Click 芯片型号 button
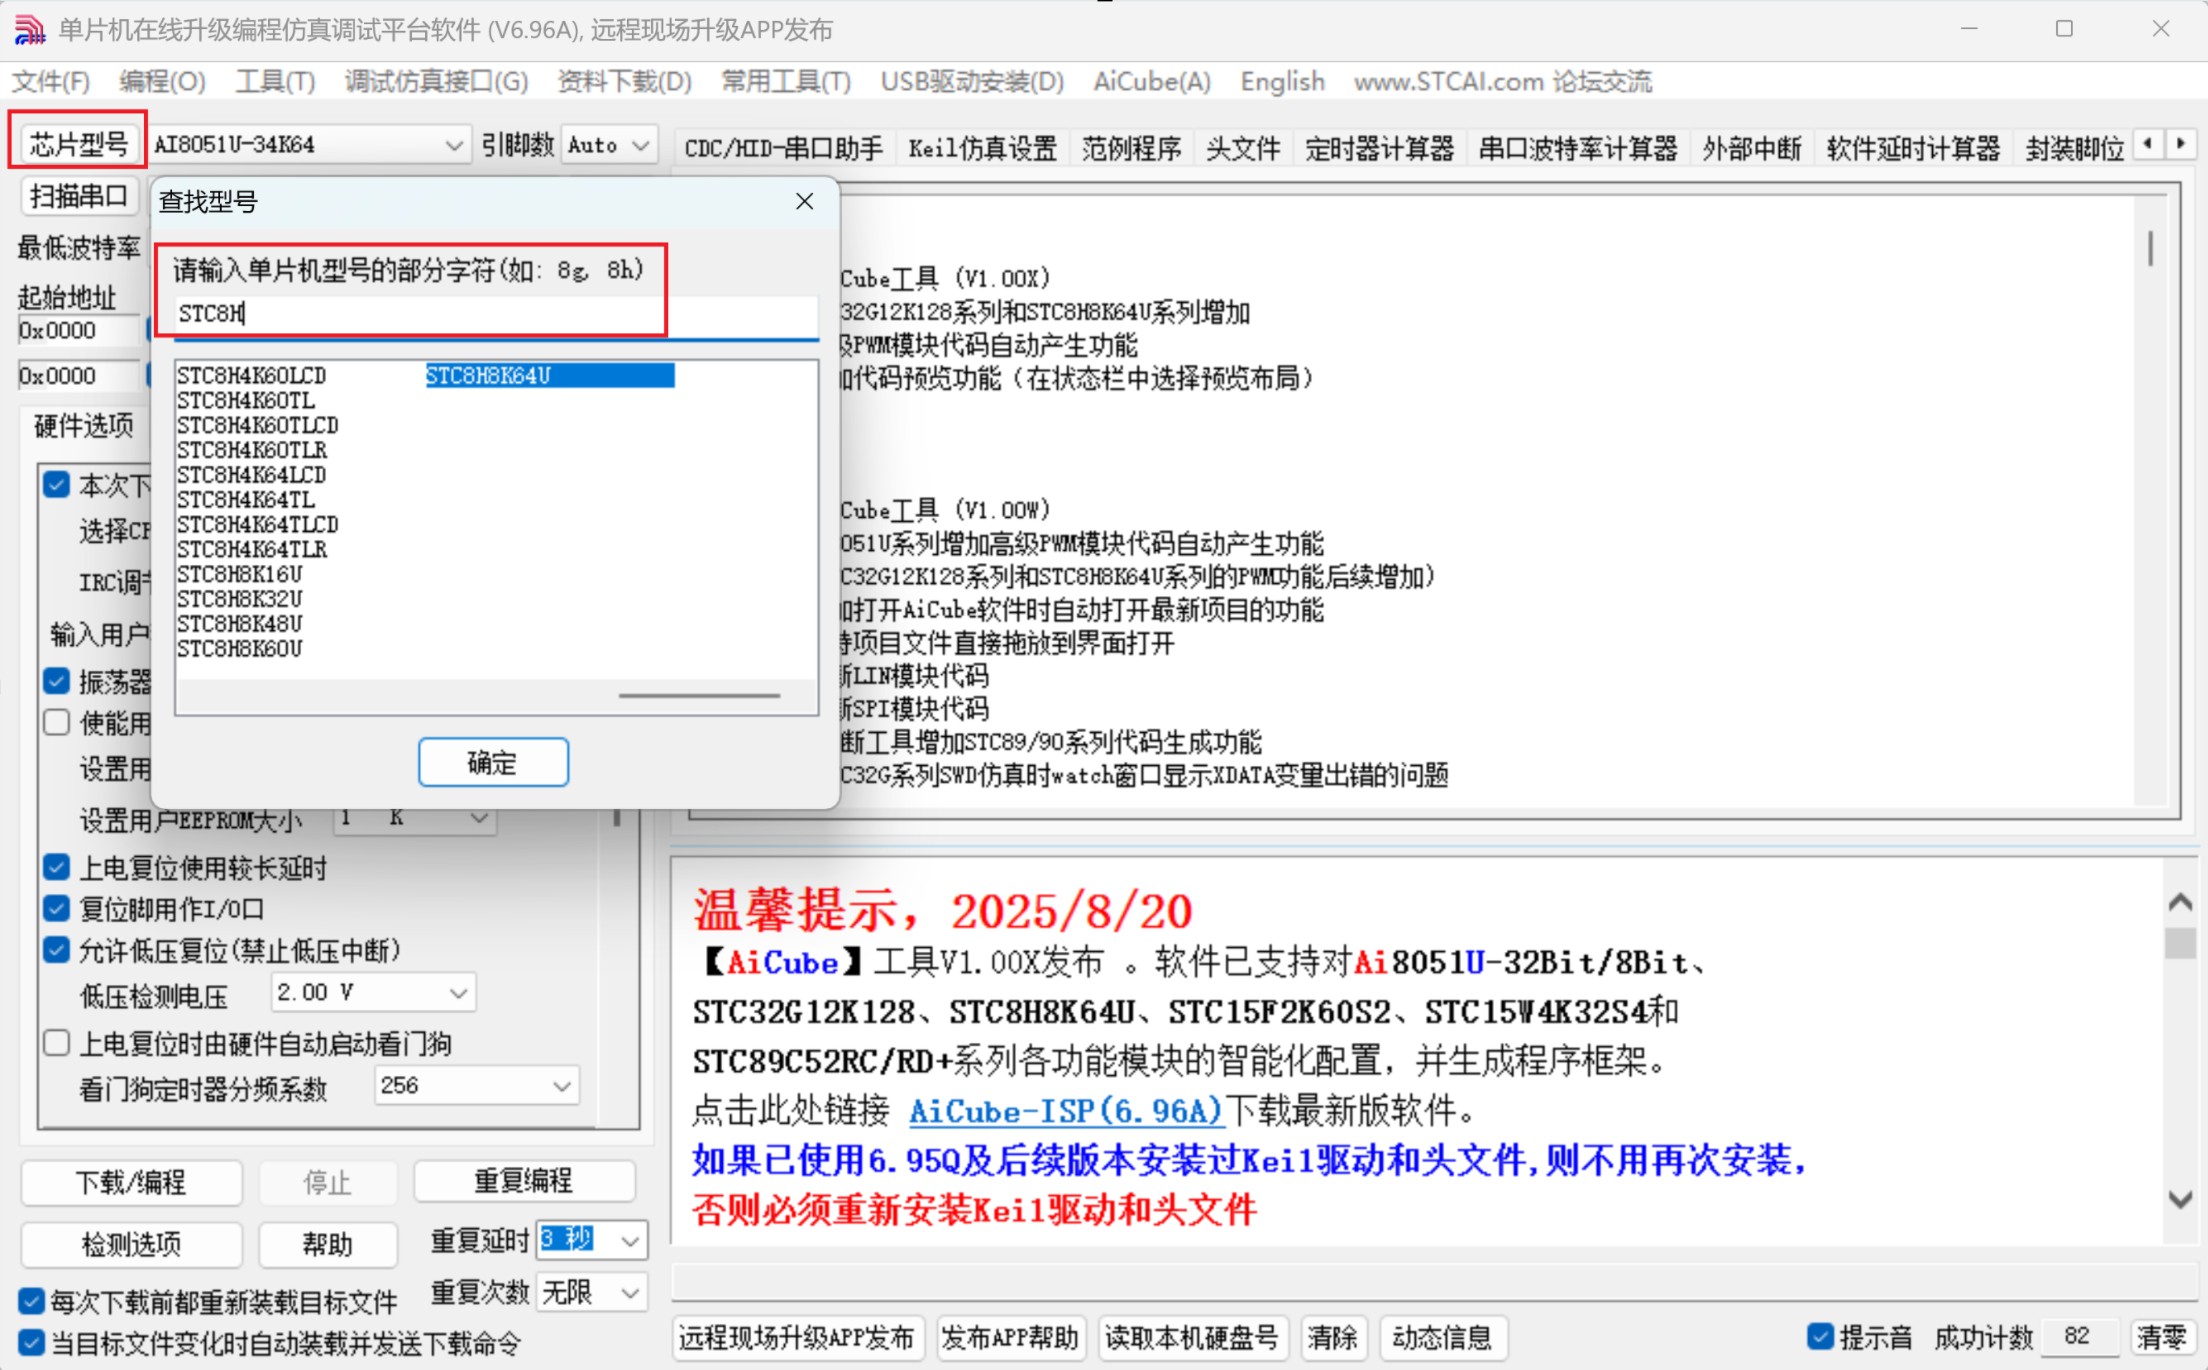2208x1370 pixels. pos(78,144)
